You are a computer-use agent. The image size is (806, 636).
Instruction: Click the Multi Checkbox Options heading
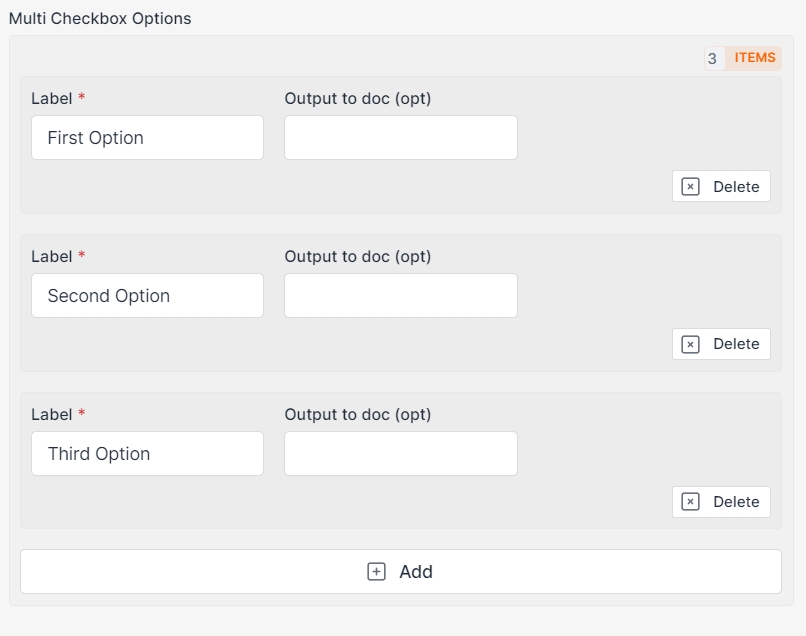100,19
